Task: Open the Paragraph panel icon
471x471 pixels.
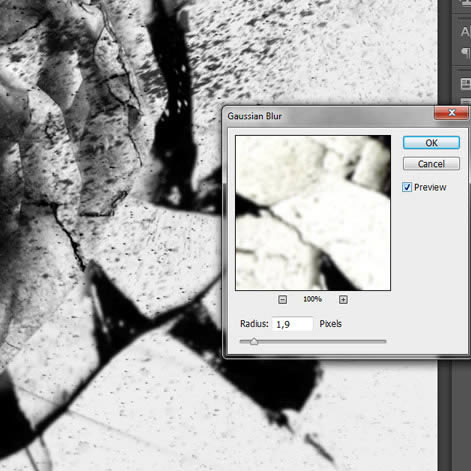Action: click(466, 53)
